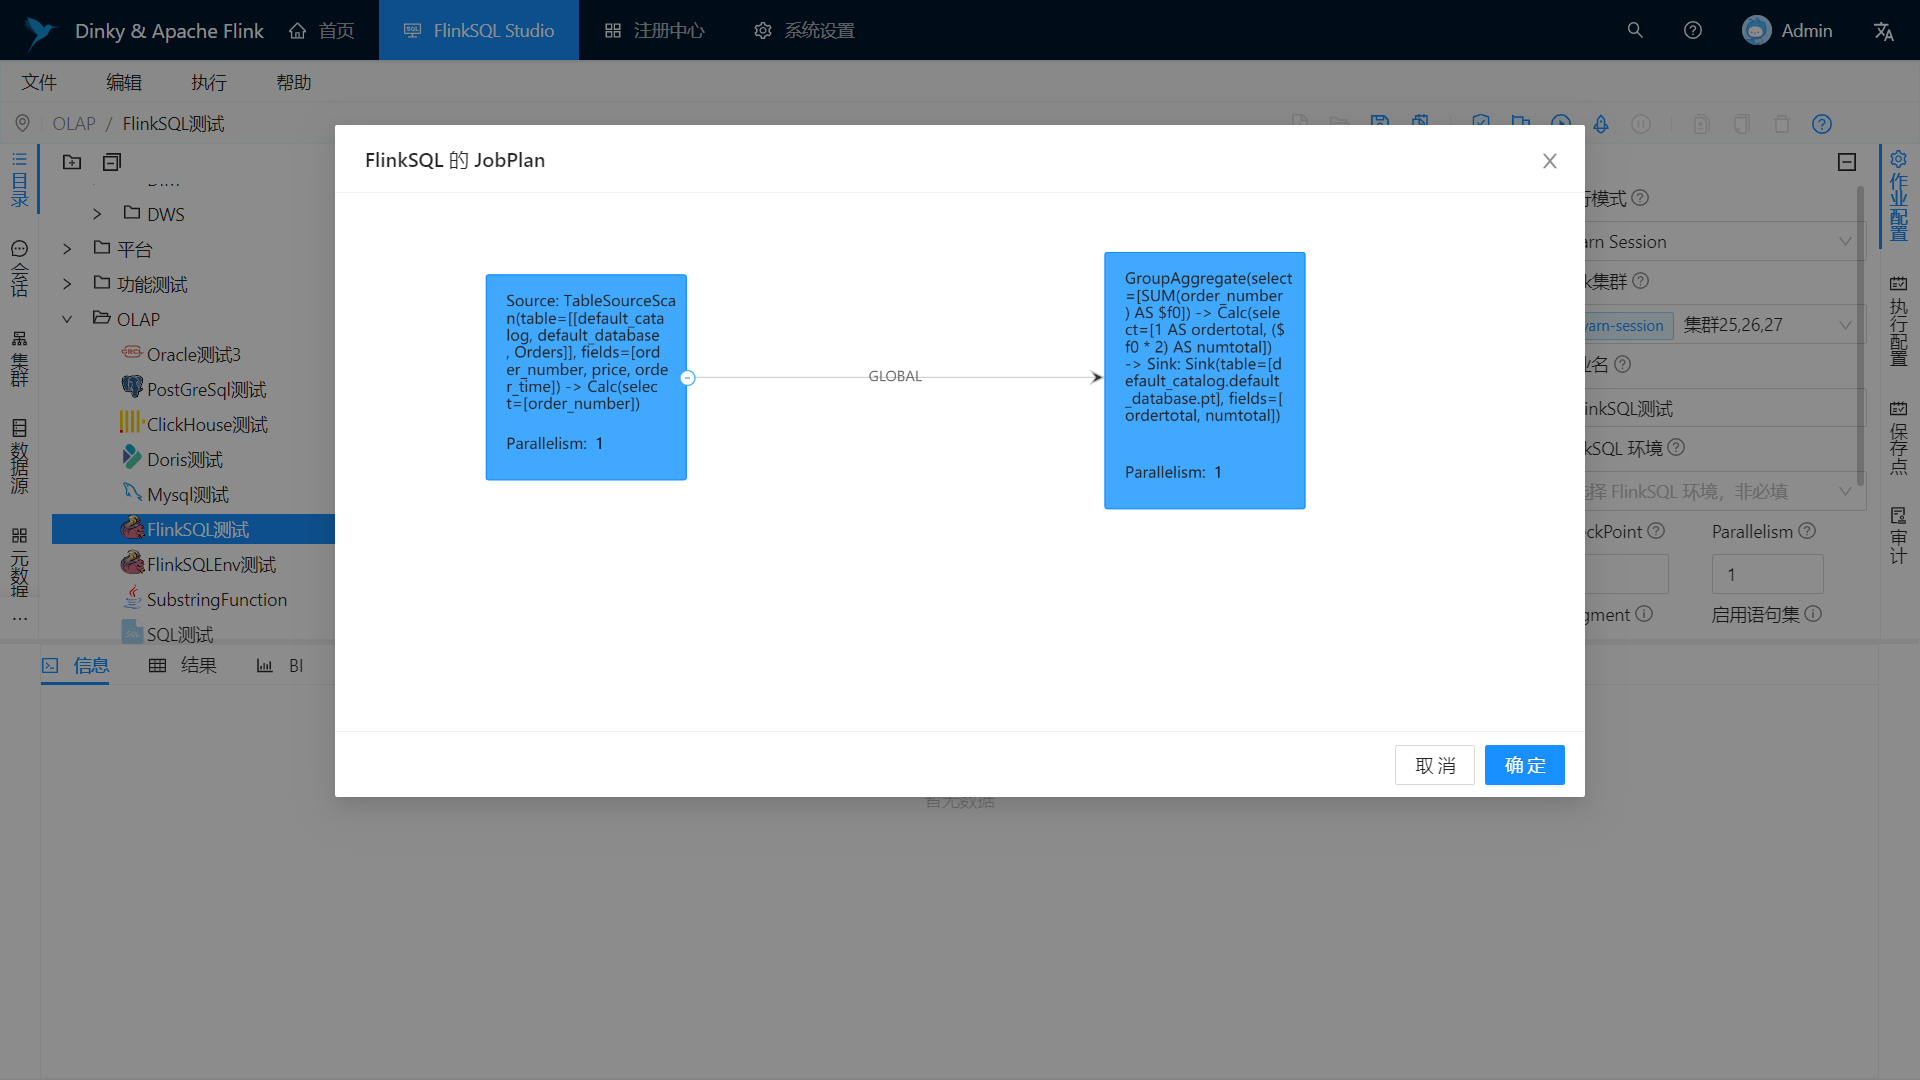Click the blue help circle in toolbar
Viewport: 1920px width, 1080px height.
1821,124
